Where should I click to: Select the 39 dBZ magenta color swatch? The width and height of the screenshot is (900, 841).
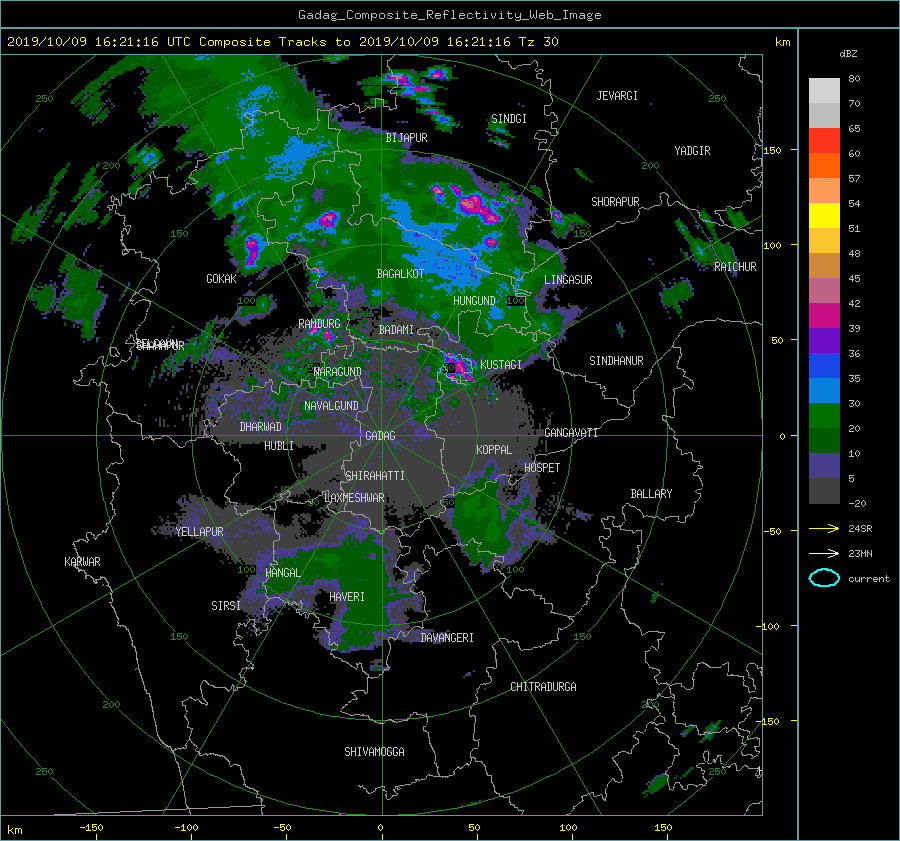coord(824,315)
